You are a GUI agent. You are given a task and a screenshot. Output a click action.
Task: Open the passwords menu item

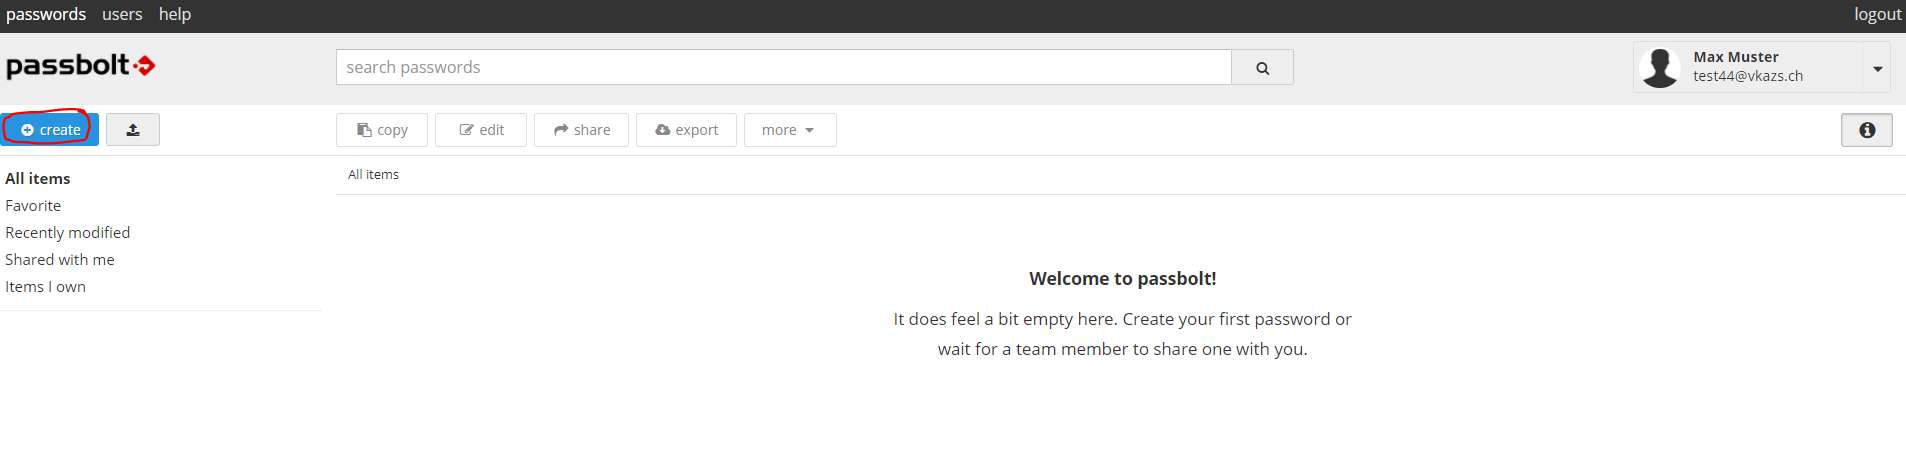[46, 14]
